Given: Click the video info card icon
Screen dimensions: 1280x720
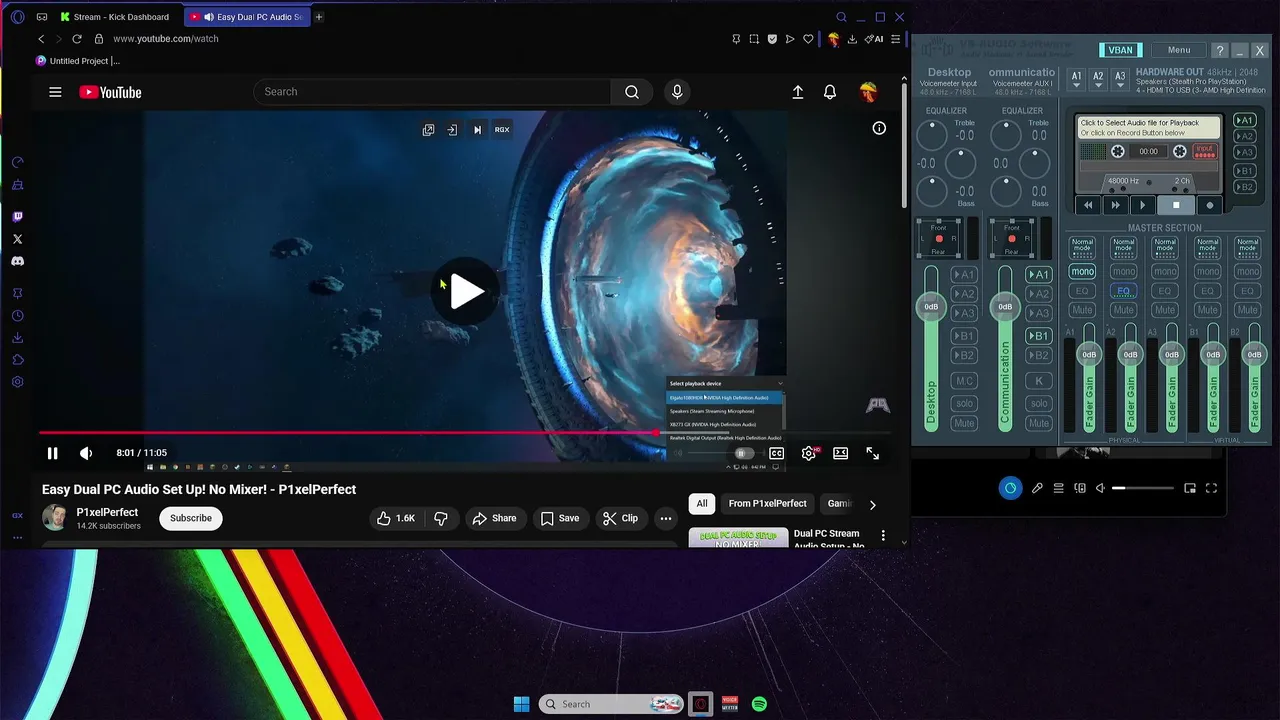Looking at the screenshot, I should pyautogui.click(x=879, y=128).
